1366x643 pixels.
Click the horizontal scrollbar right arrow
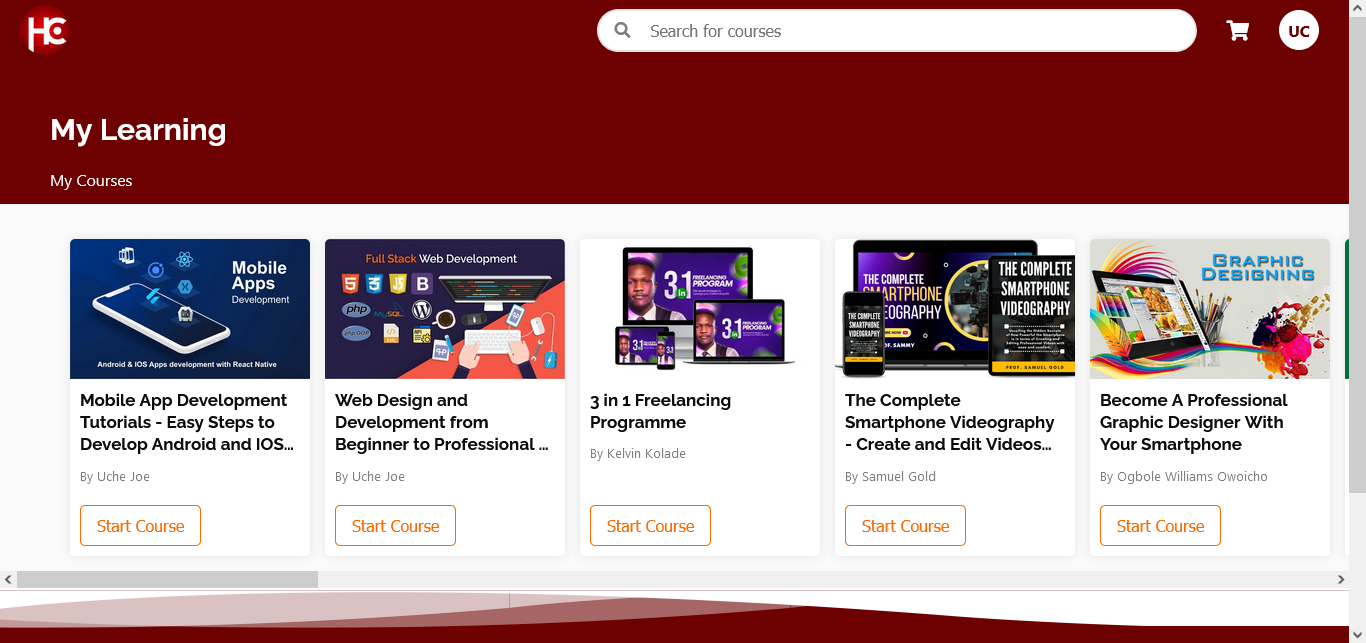[1341, 579]
